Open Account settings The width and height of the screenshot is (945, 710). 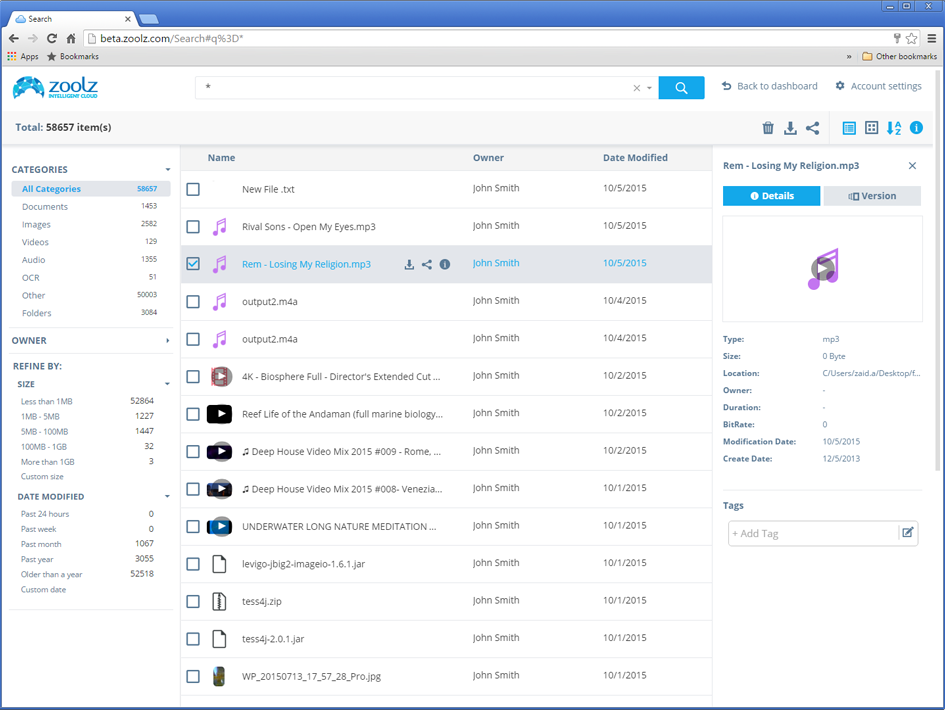coord(878,86)
